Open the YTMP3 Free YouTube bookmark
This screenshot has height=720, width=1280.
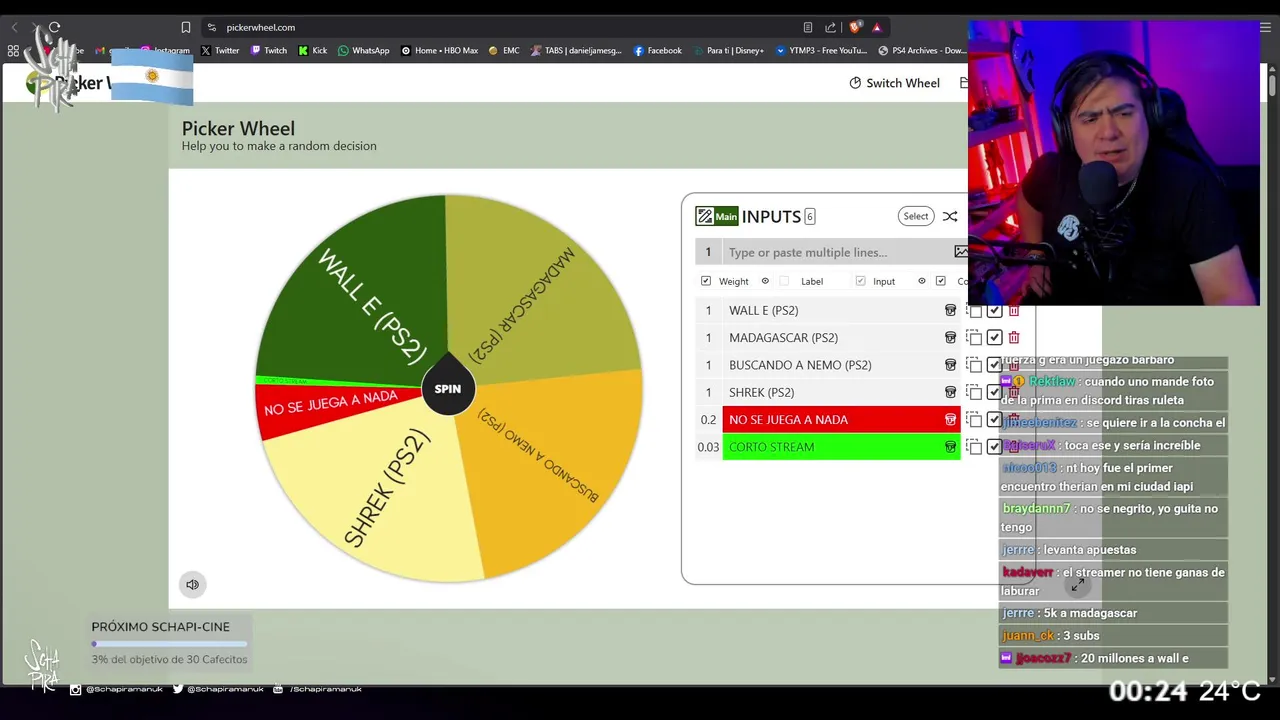click(x=822, y=50)
